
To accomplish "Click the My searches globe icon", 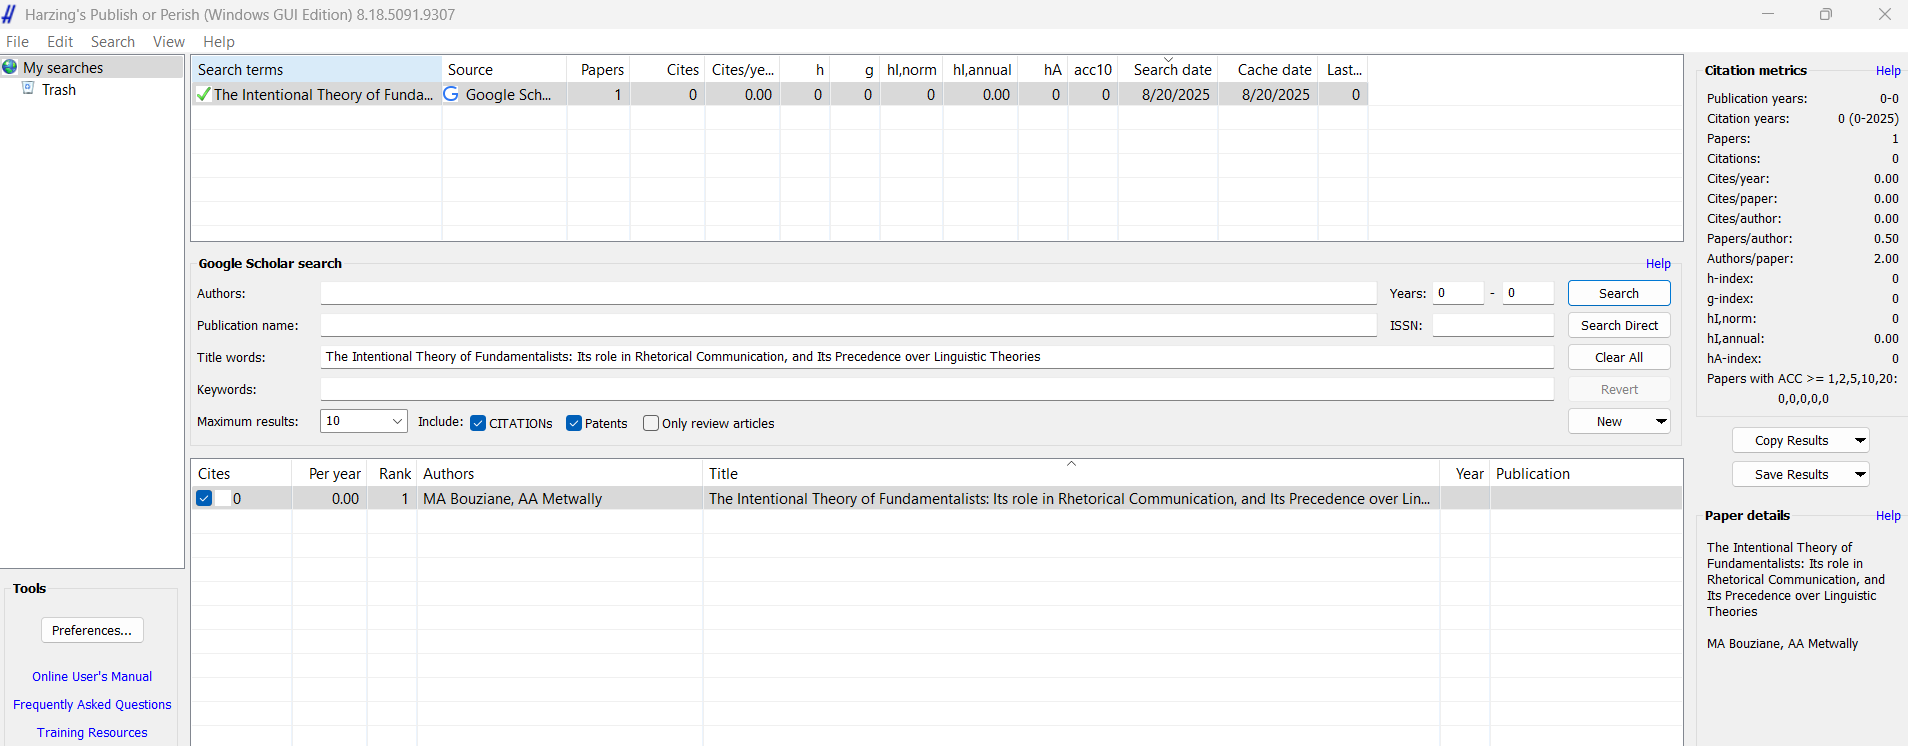I will pyautogui.click(x=10, y=67).
